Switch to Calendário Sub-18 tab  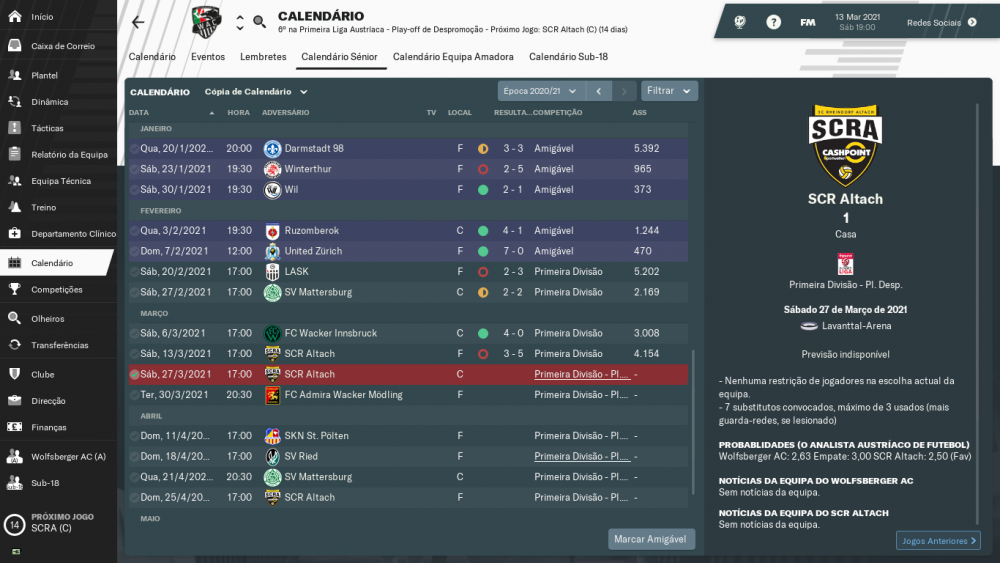(x=568, y=57)
